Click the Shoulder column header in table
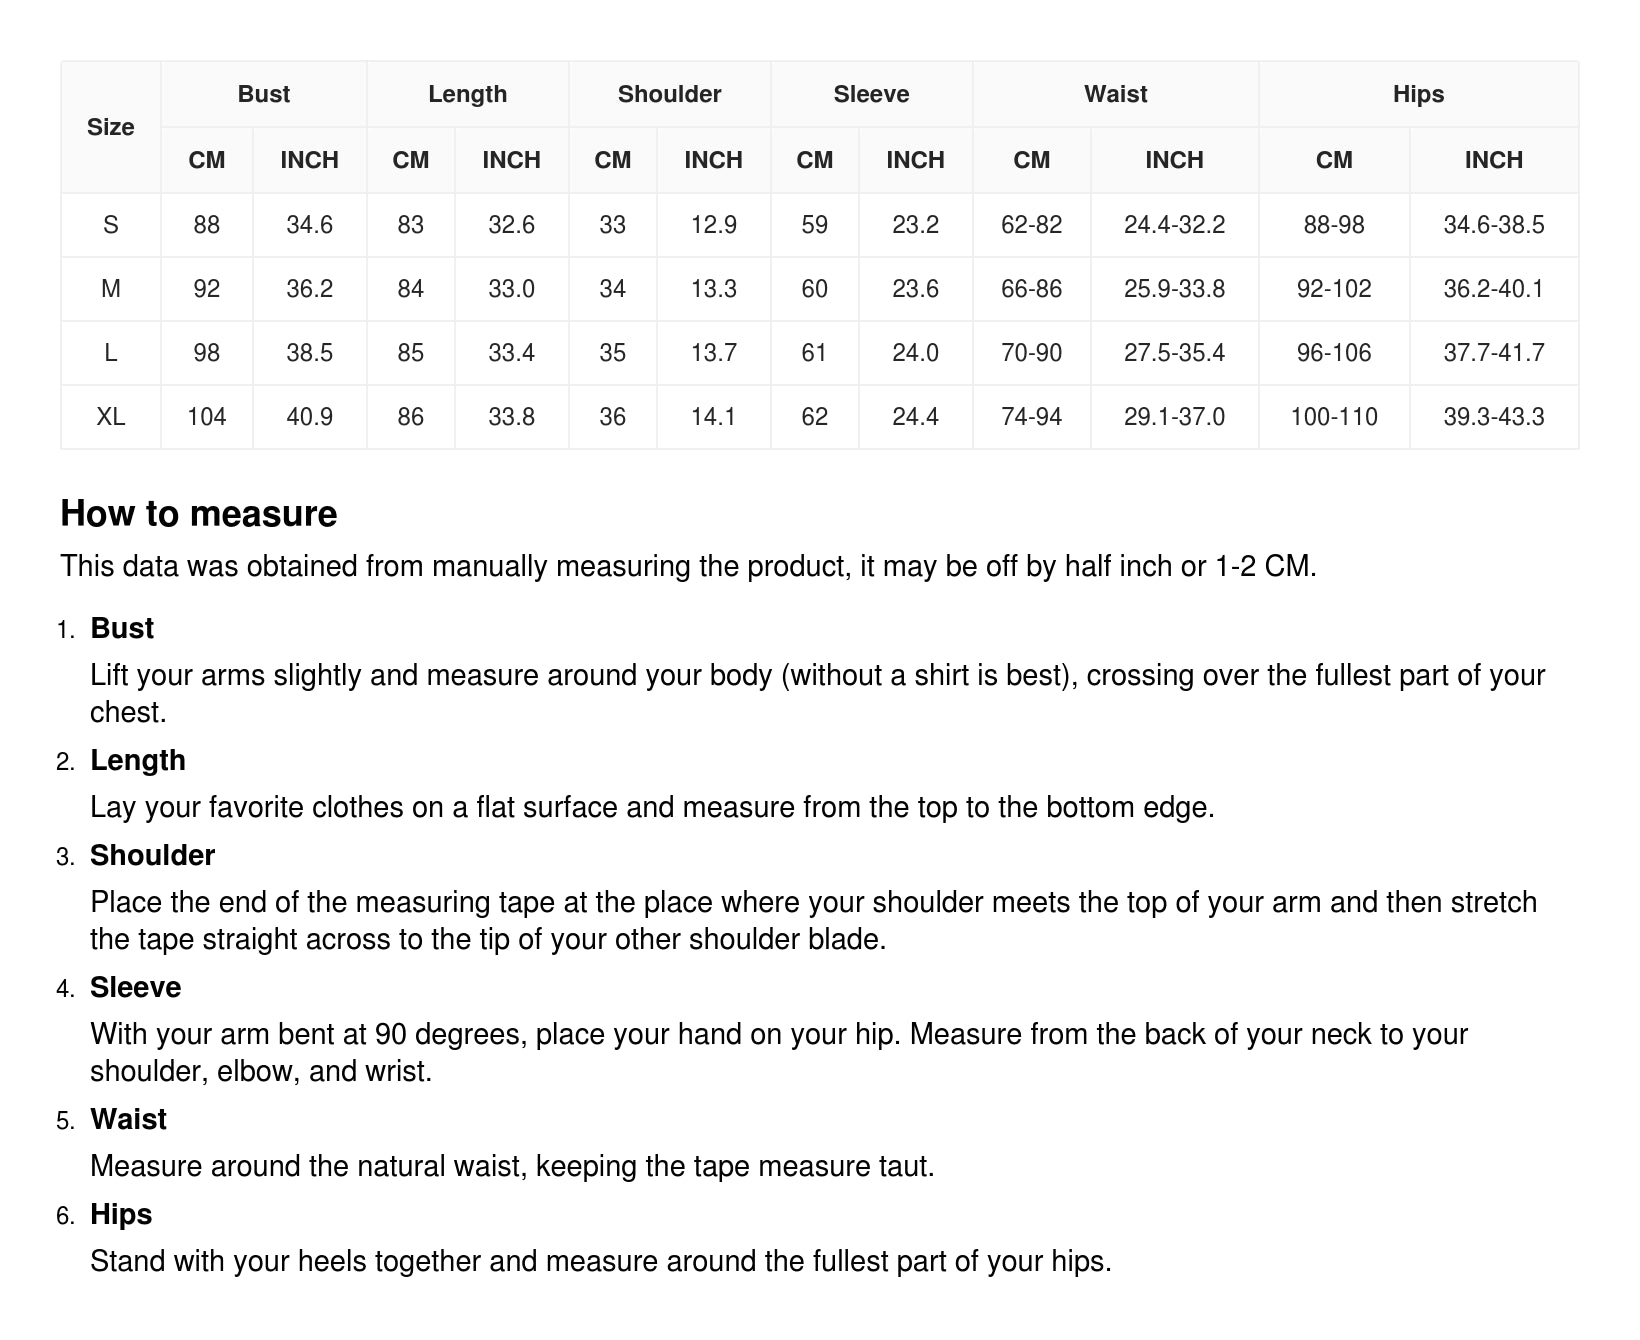 pyautogui.click(x=669, y=94)
